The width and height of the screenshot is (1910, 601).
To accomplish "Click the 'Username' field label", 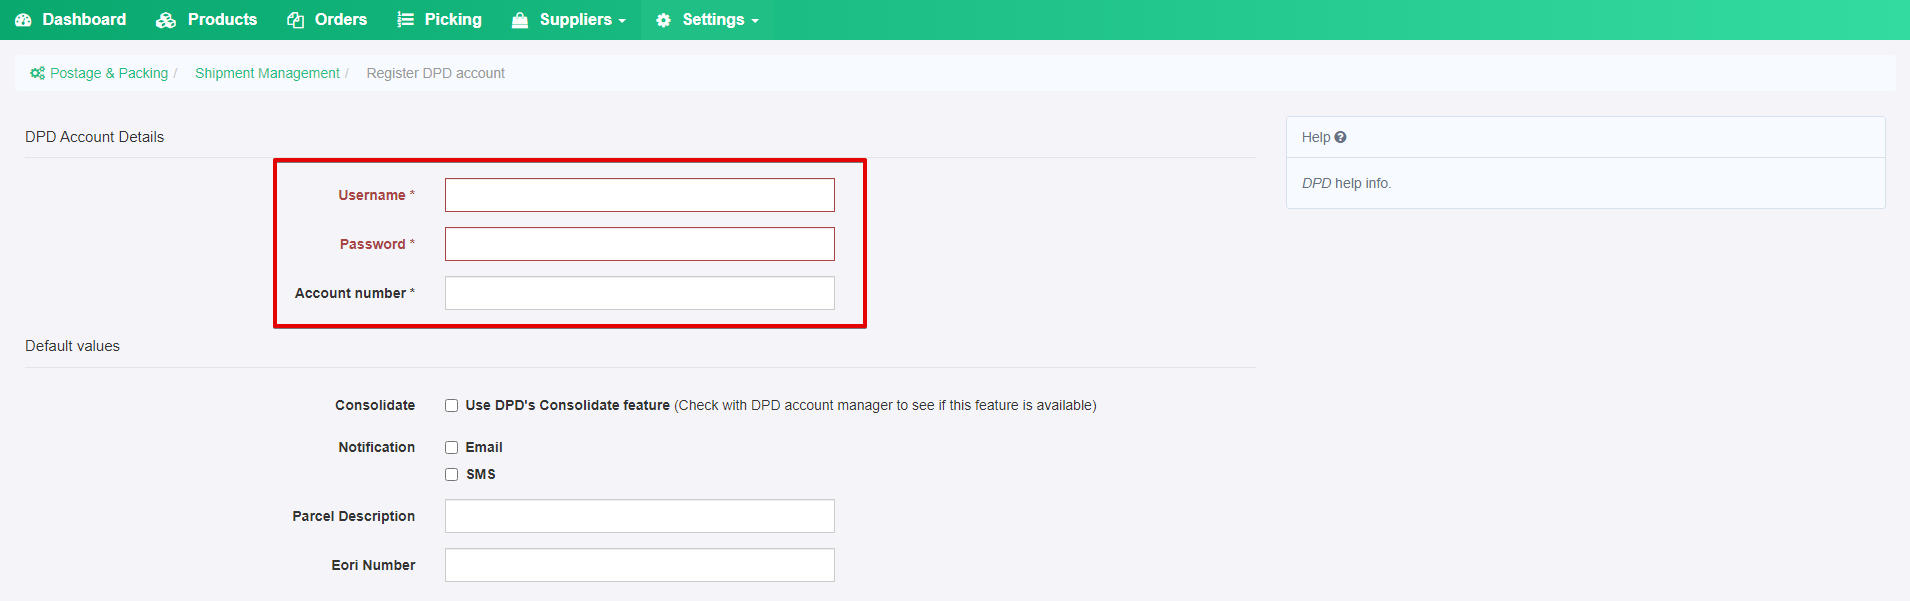I will point(372,195).
